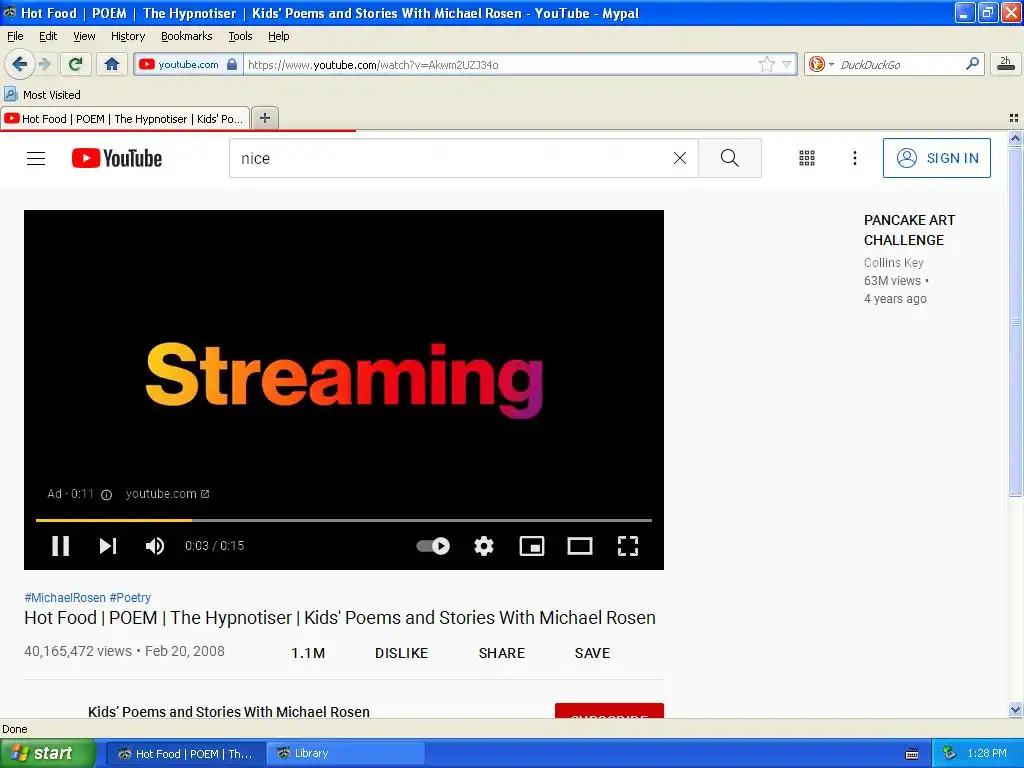The width and height of the screenshot is (1024, 768).
Task: Switch to Library window in taskbar
Action: (x=346, y=754)
